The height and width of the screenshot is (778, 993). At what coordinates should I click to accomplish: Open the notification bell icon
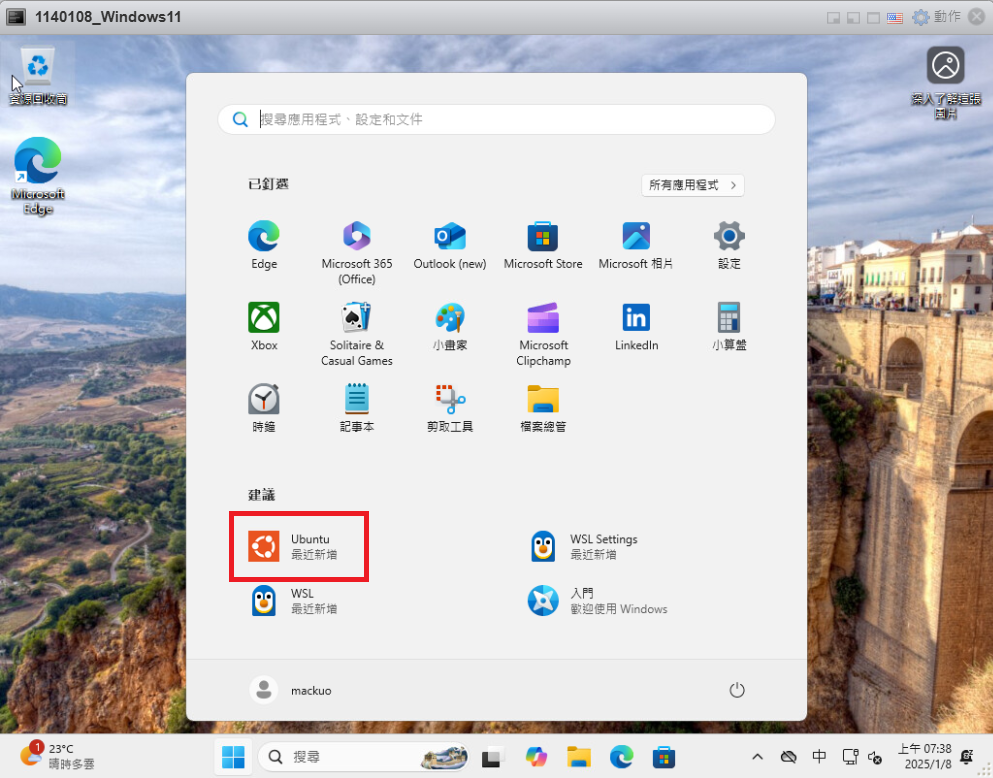point(966,756)
